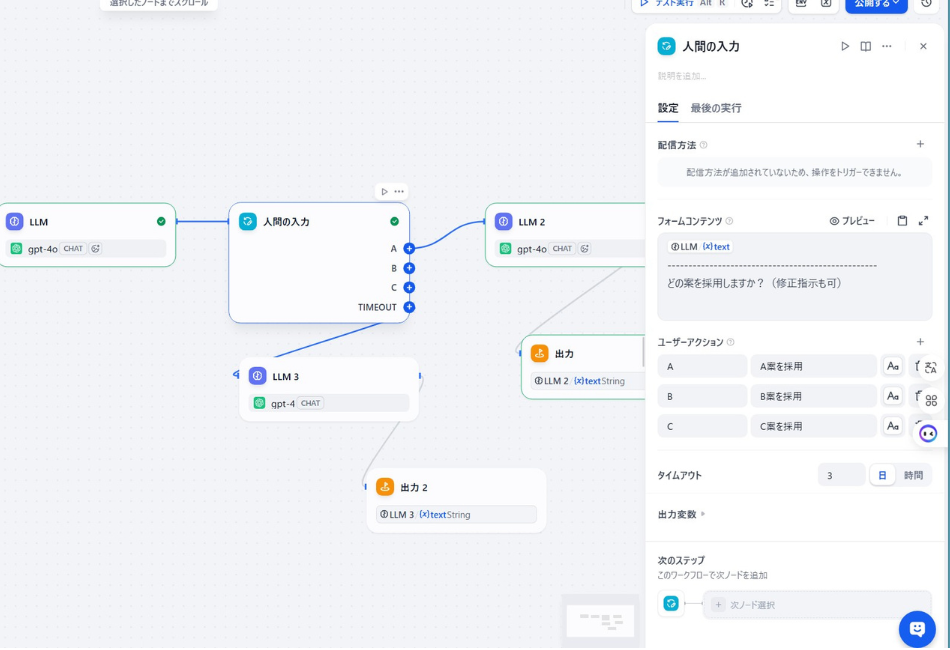The width and height of the screenshot is (950, 650).
Task: Open the chat assistant bubble
Action: [x=917, y=629]
